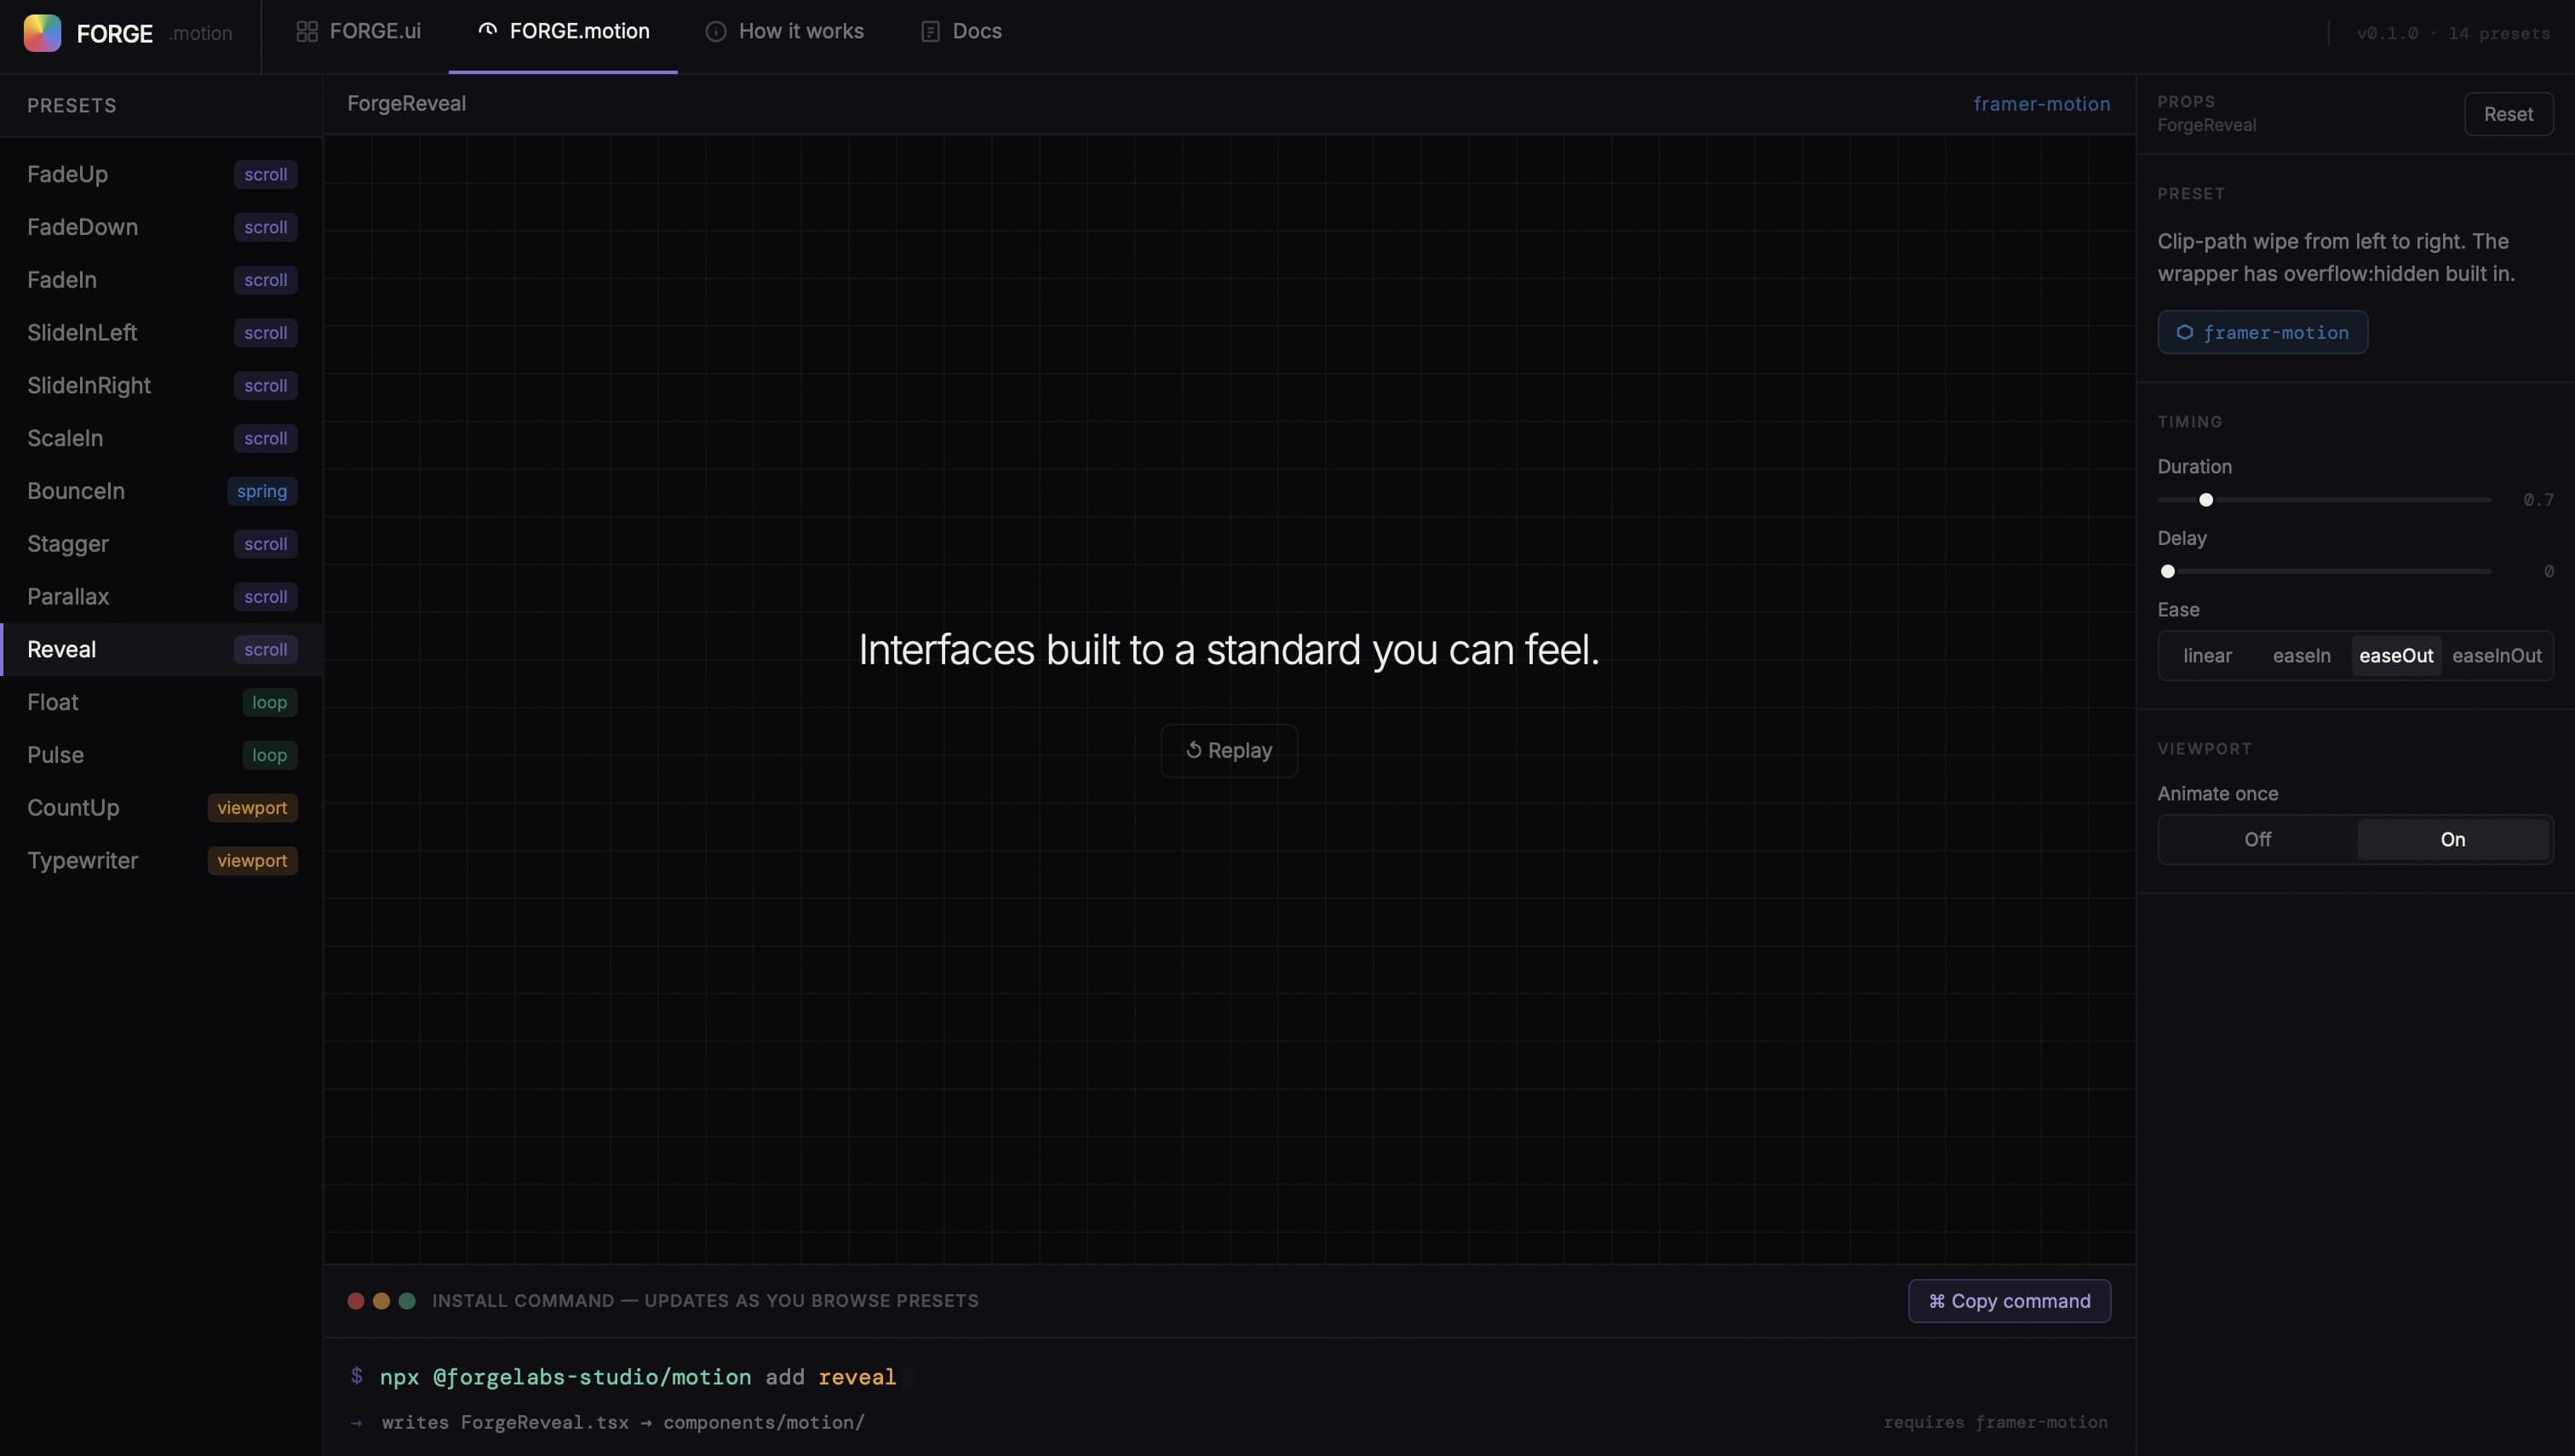
Task: Select the Stagger preset
Action: (161, 544)
